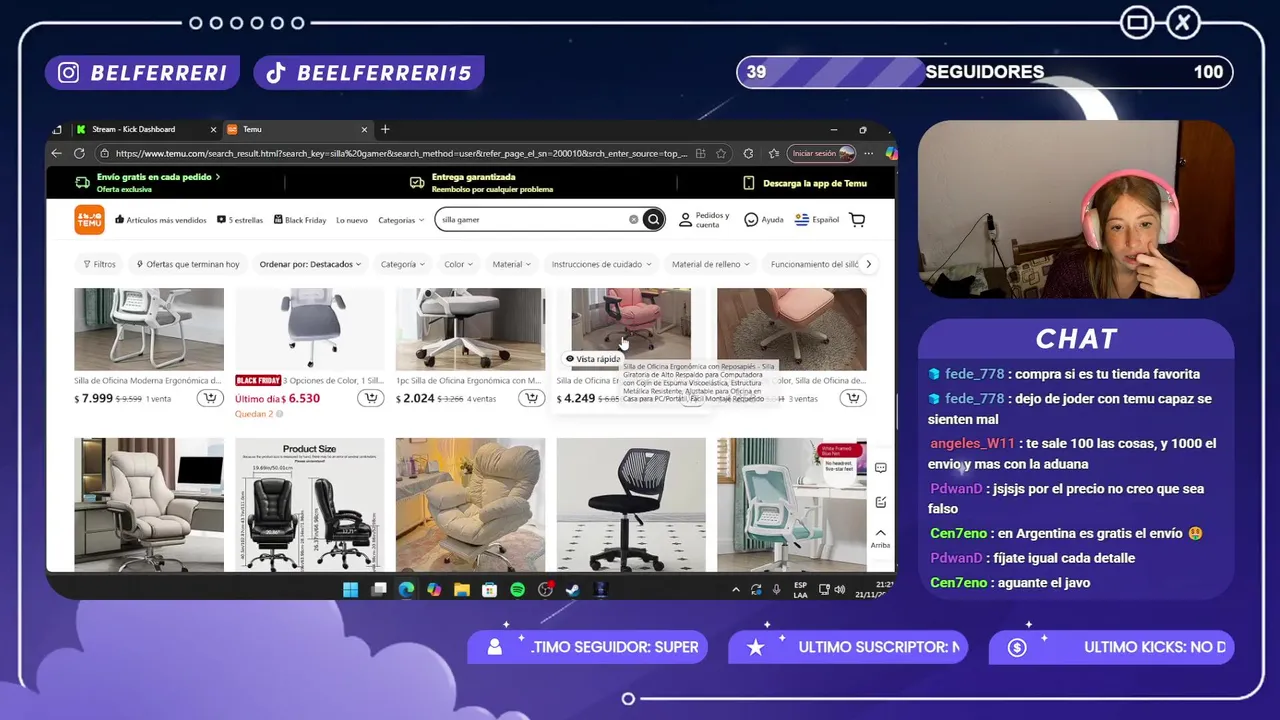
Task: Open Ayuda help icon
Action: (x=764, y=220)
